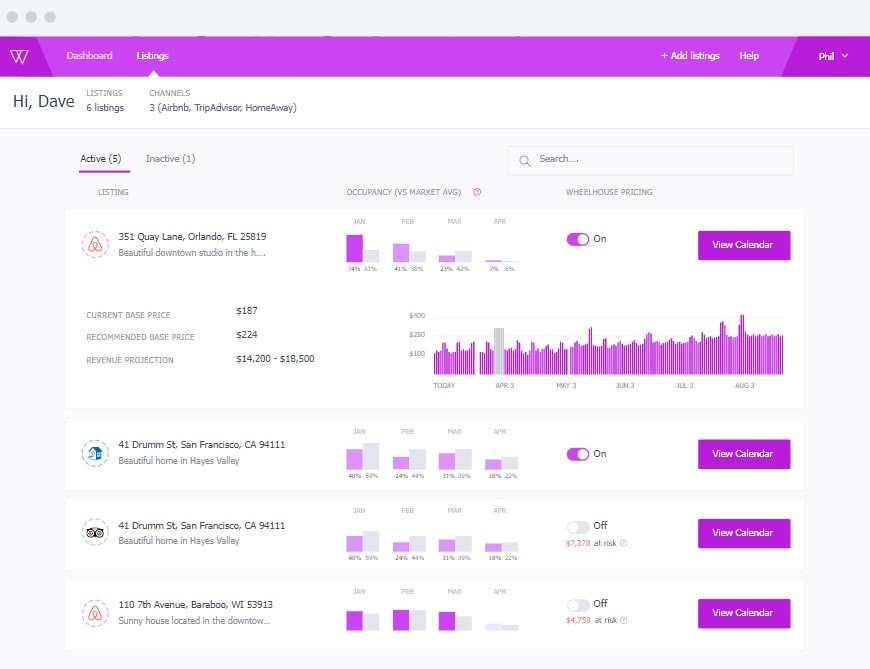The height and width of the screenshot is (669, 870).
Task: View Calendar for HomeAway Drumm St listing
Action: click(743, 454)
